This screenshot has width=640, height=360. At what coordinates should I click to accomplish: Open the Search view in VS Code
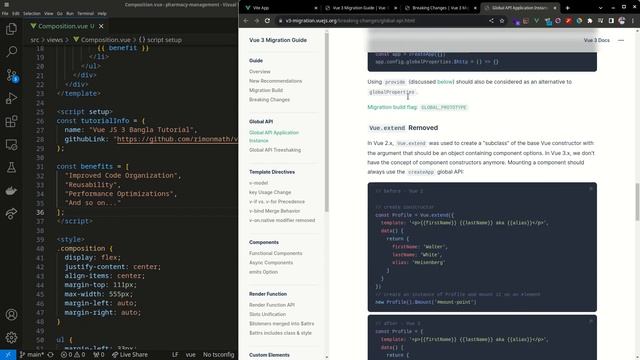tap(11, 51)
